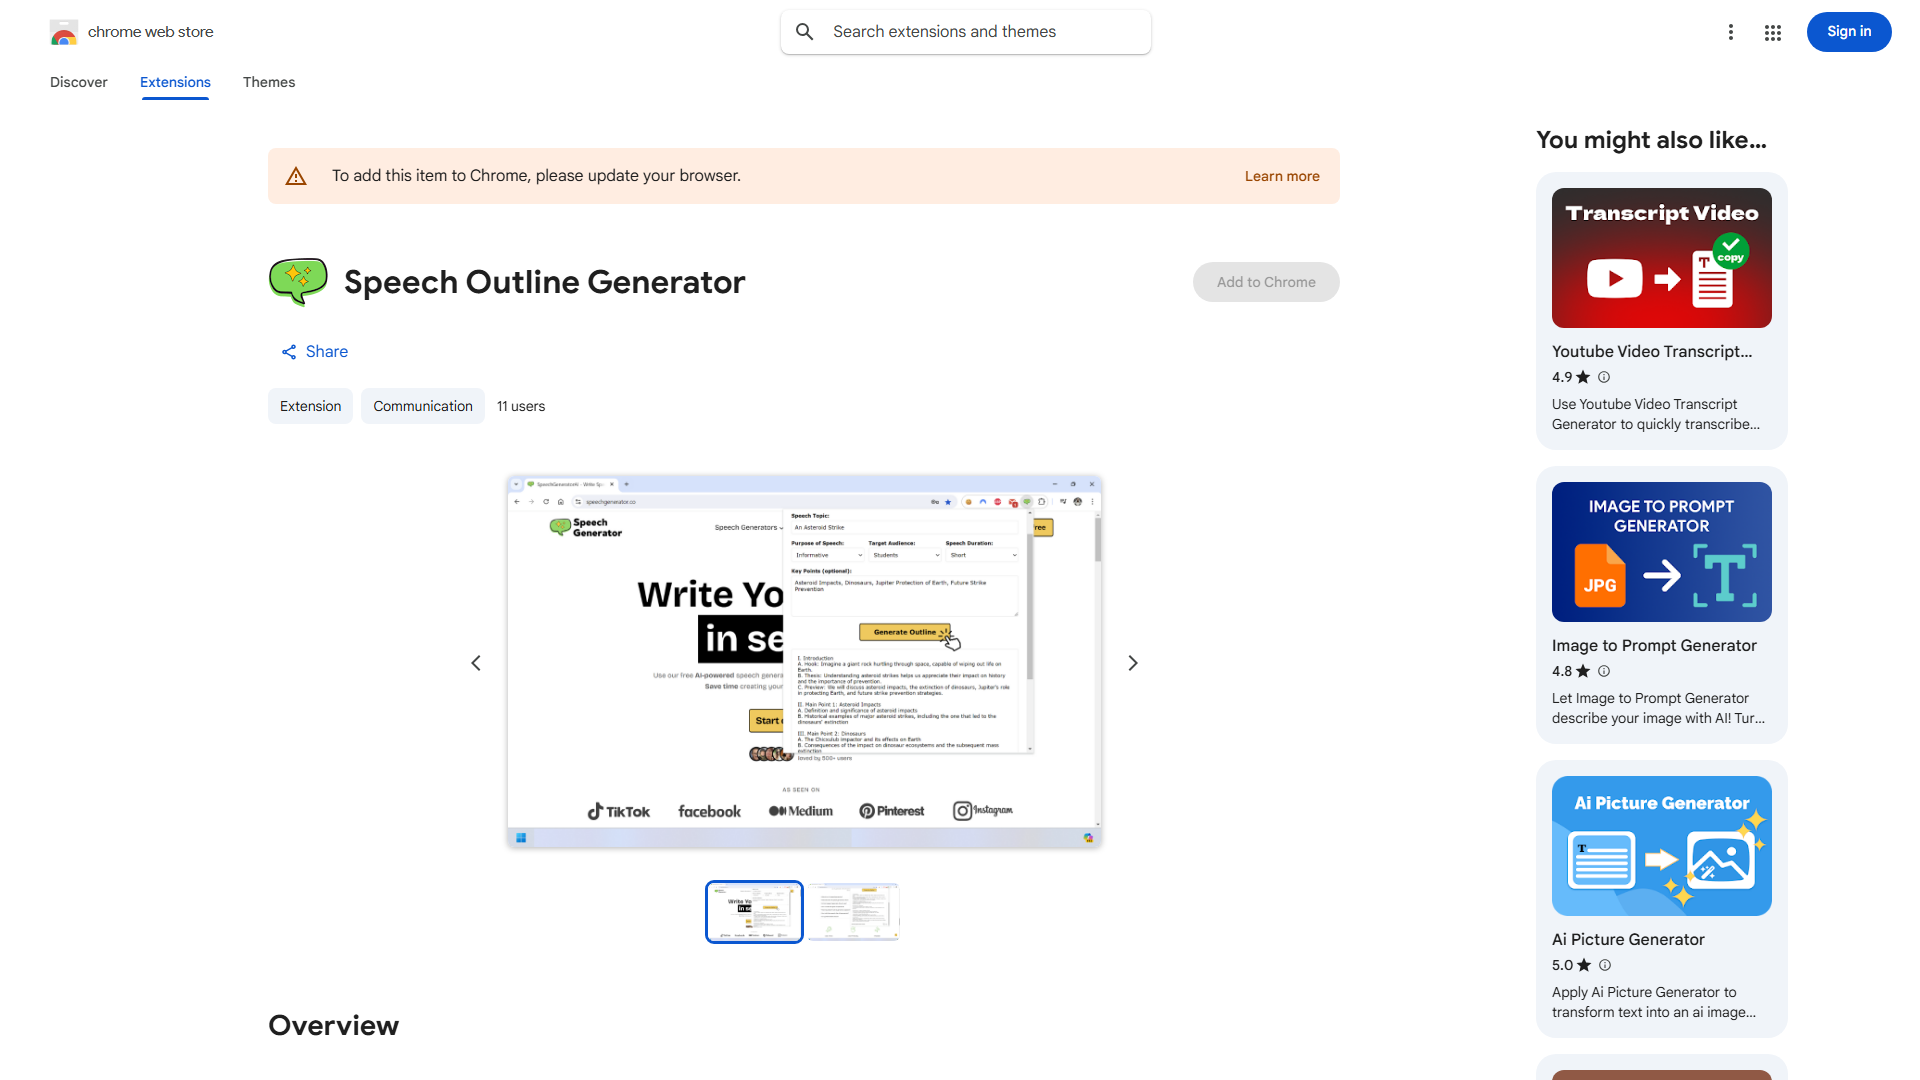The width and height of the screenshot is (1920, 1080).
Task: Click info icon next to 4.9 rating
Action: tap(1604, 377)
